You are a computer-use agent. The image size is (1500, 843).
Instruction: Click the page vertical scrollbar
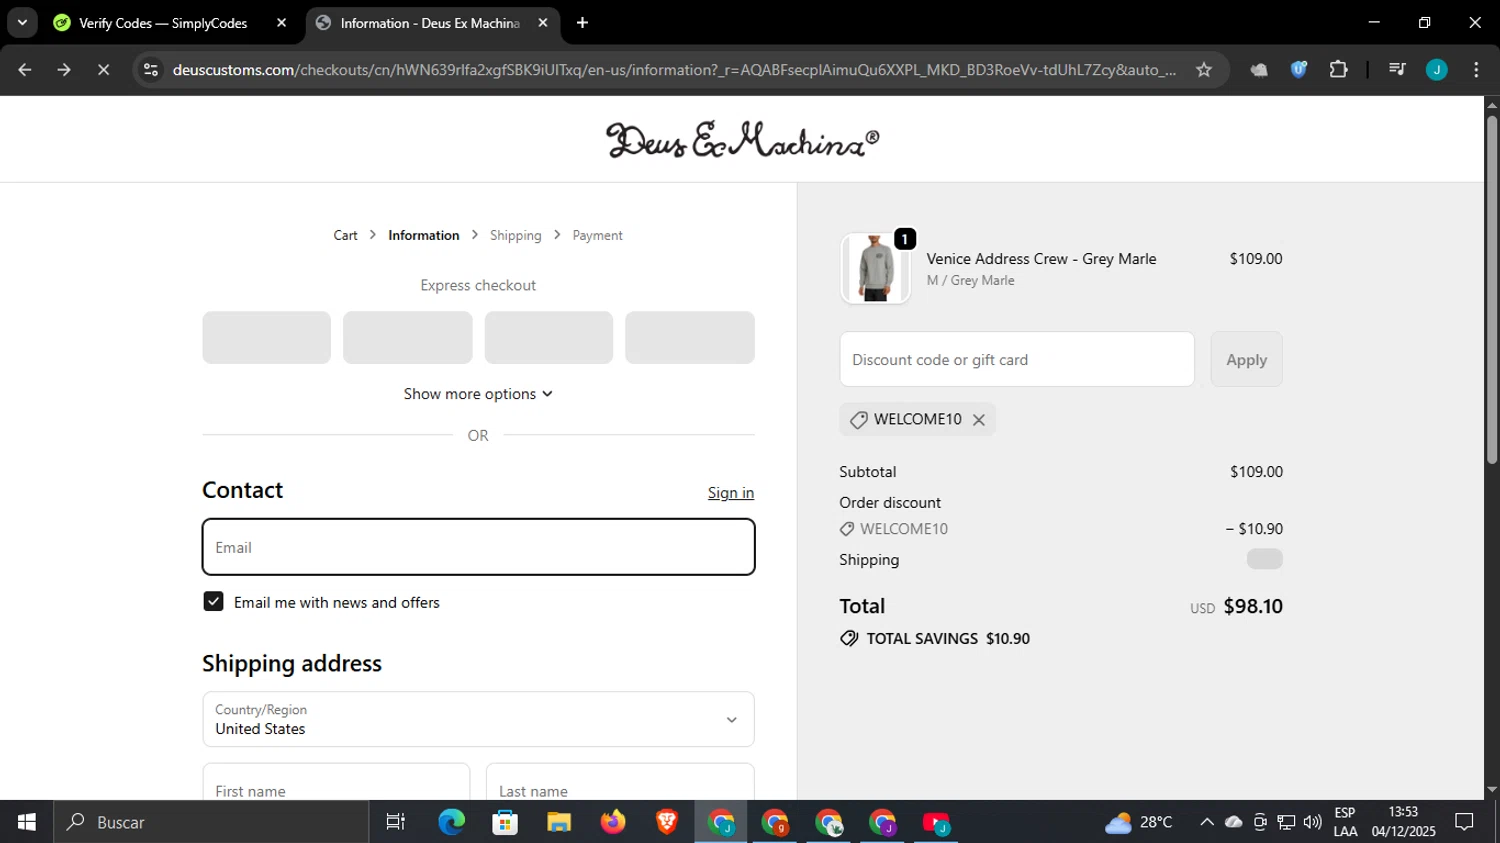(x=1492, y=290)
